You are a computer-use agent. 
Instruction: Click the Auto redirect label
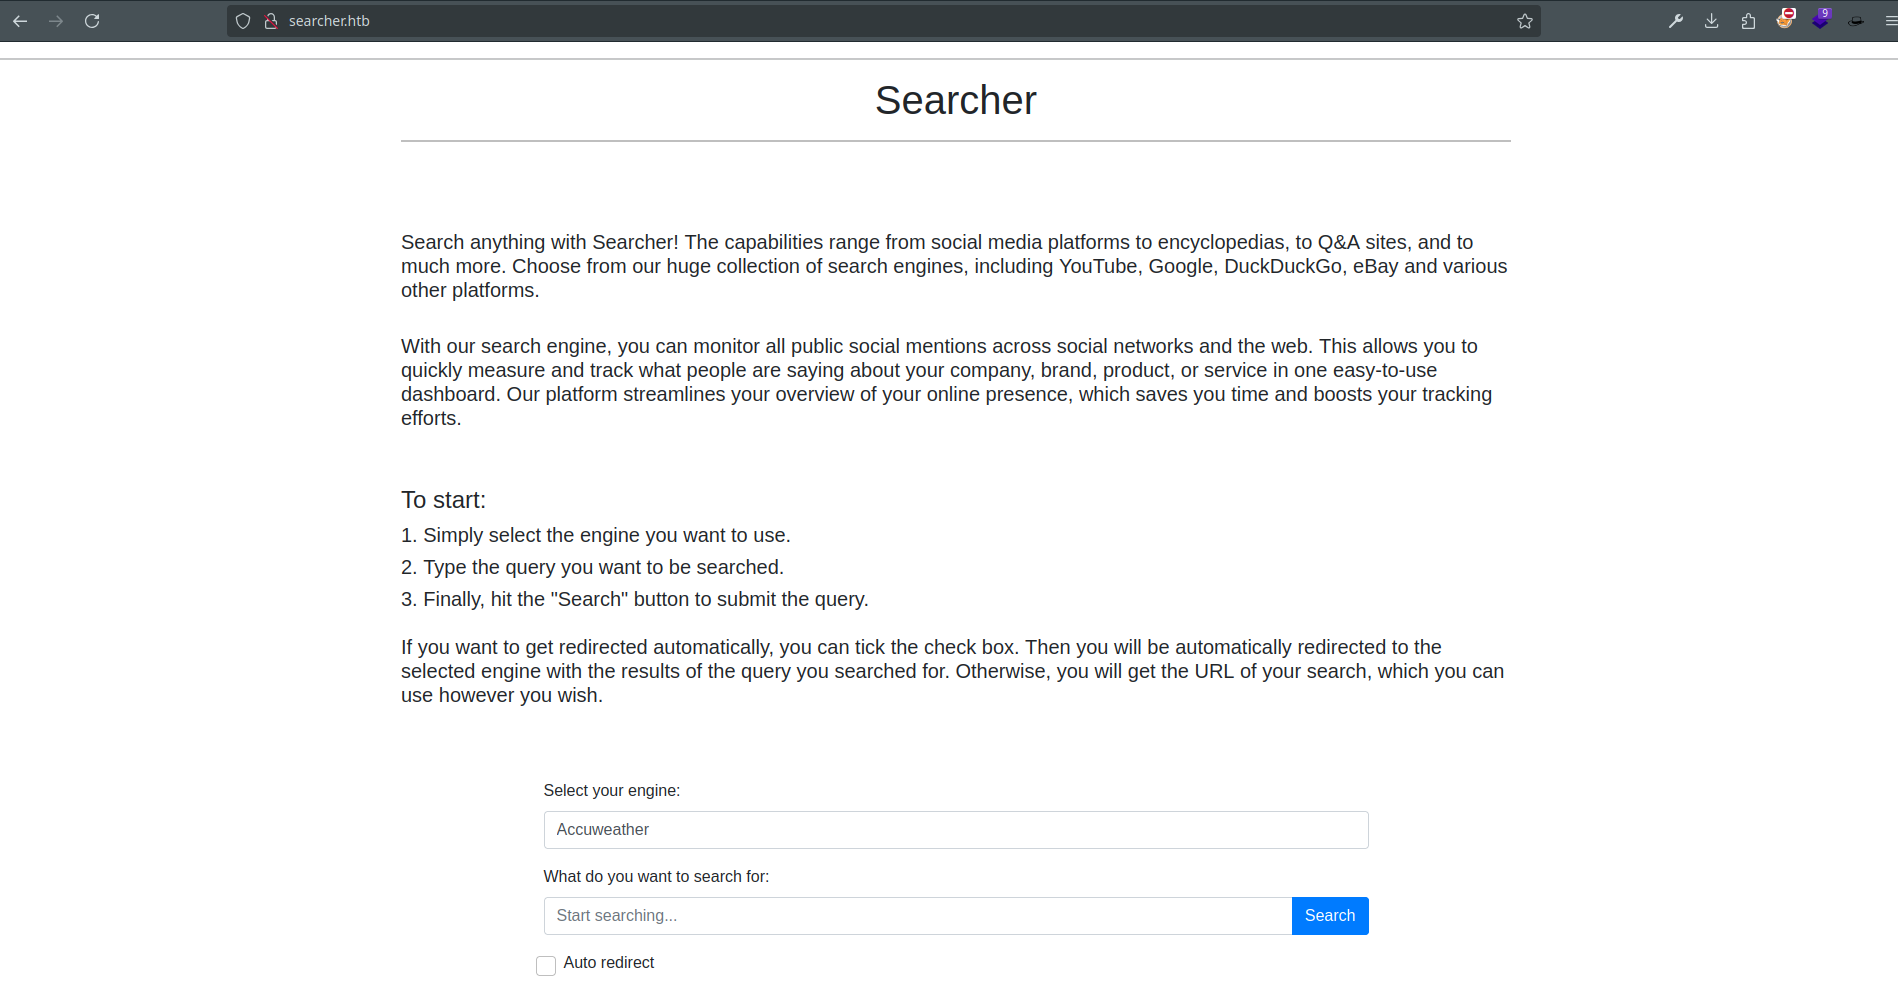pyautogui.click(x=608, y=962)
